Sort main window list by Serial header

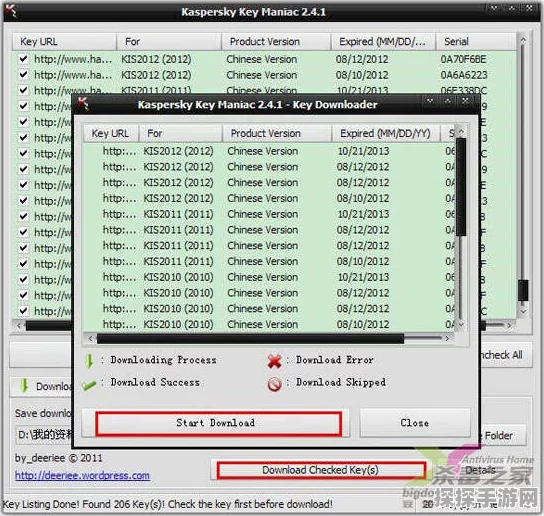(x=476, y=42)
